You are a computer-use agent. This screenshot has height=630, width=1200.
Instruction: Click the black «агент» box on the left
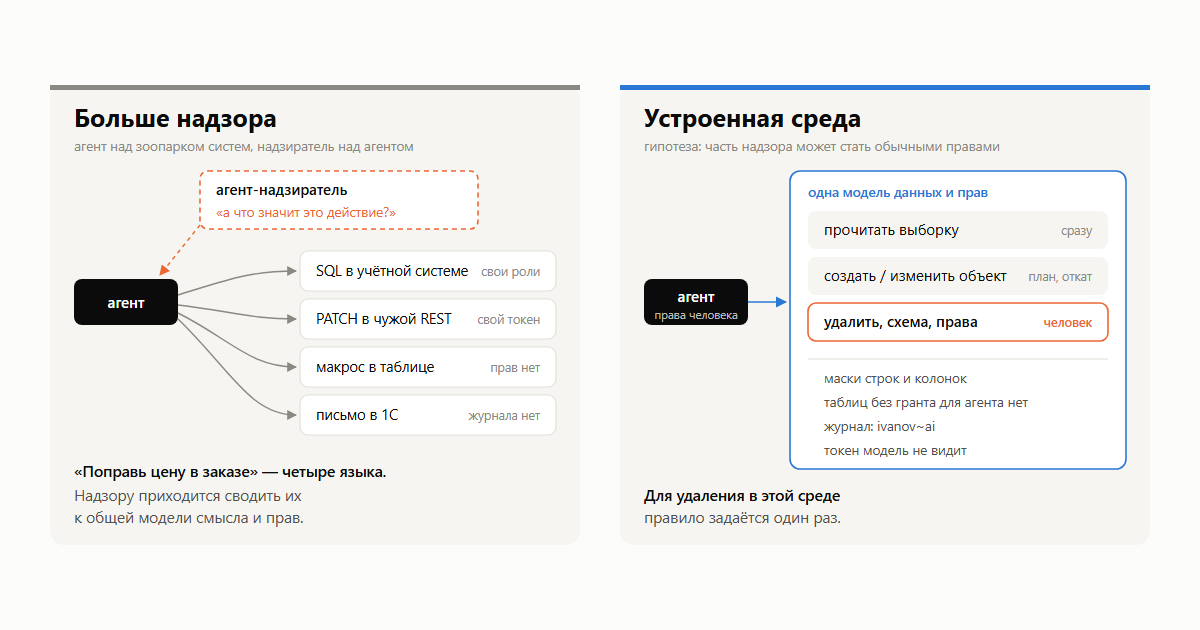point(126,302)
